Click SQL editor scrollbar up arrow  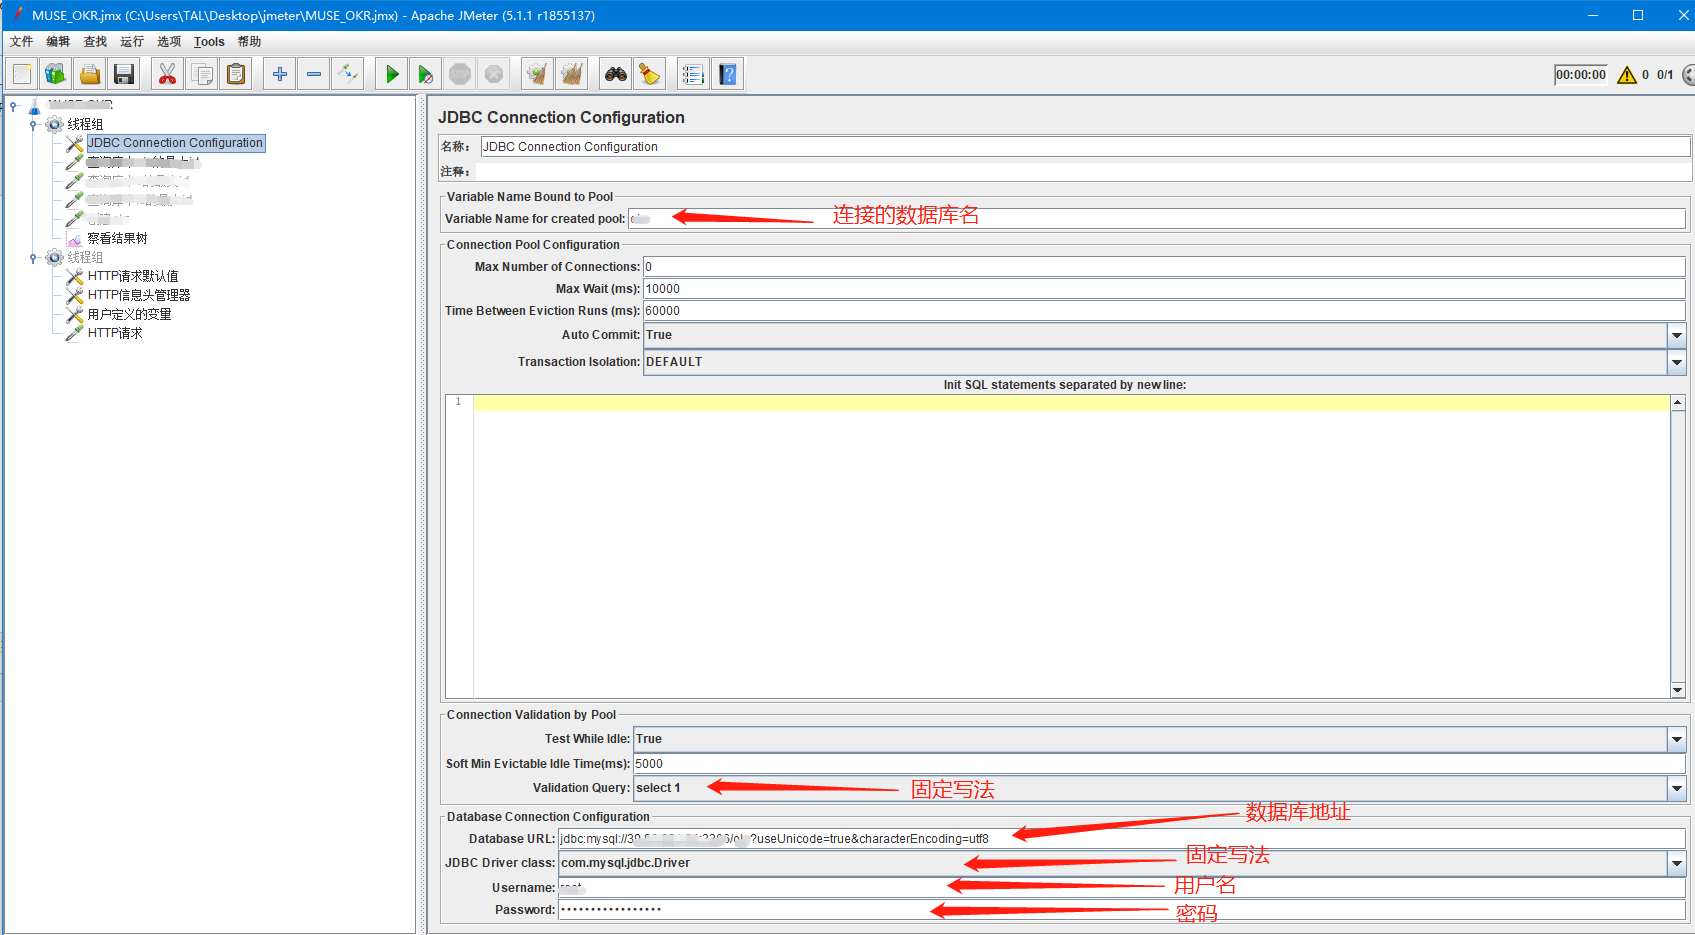click(x=1678, y=402)
